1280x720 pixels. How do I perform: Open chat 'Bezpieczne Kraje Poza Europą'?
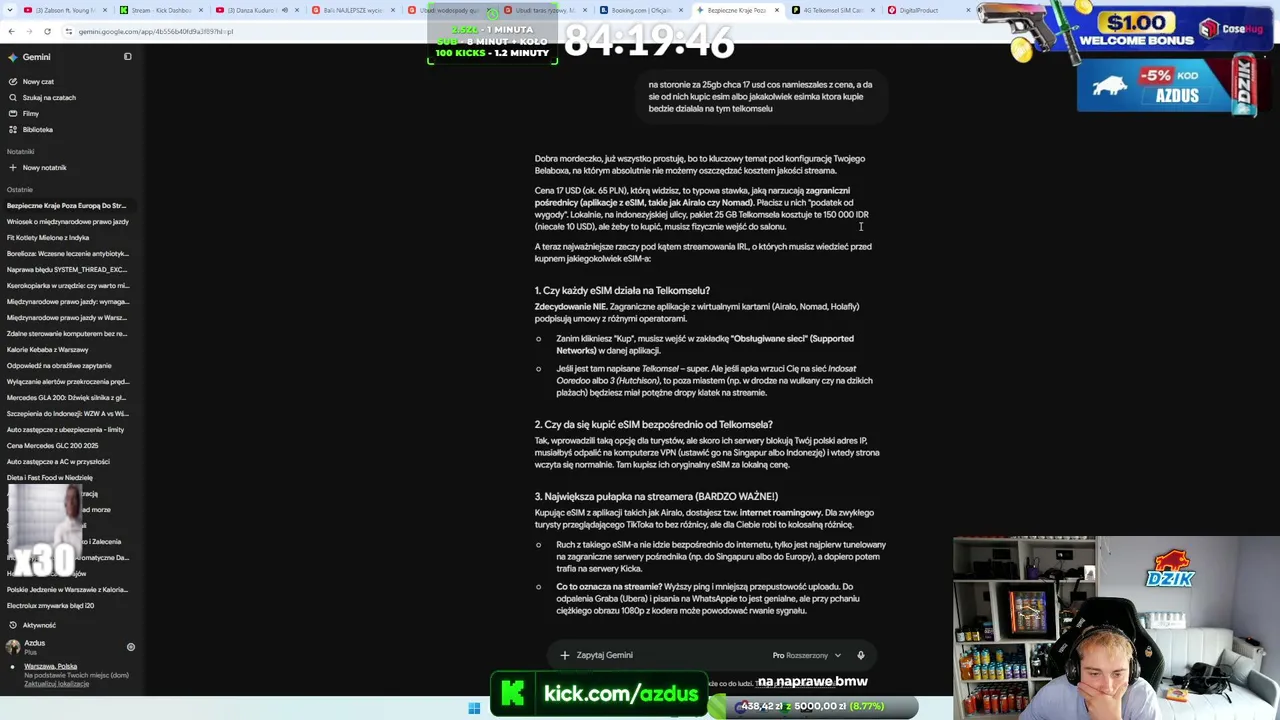[x=67, y=206]
